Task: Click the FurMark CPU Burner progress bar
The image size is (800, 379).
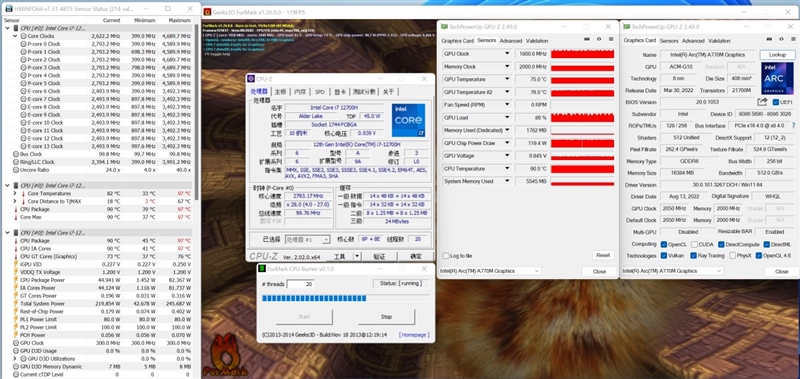Action: (345, 298)
